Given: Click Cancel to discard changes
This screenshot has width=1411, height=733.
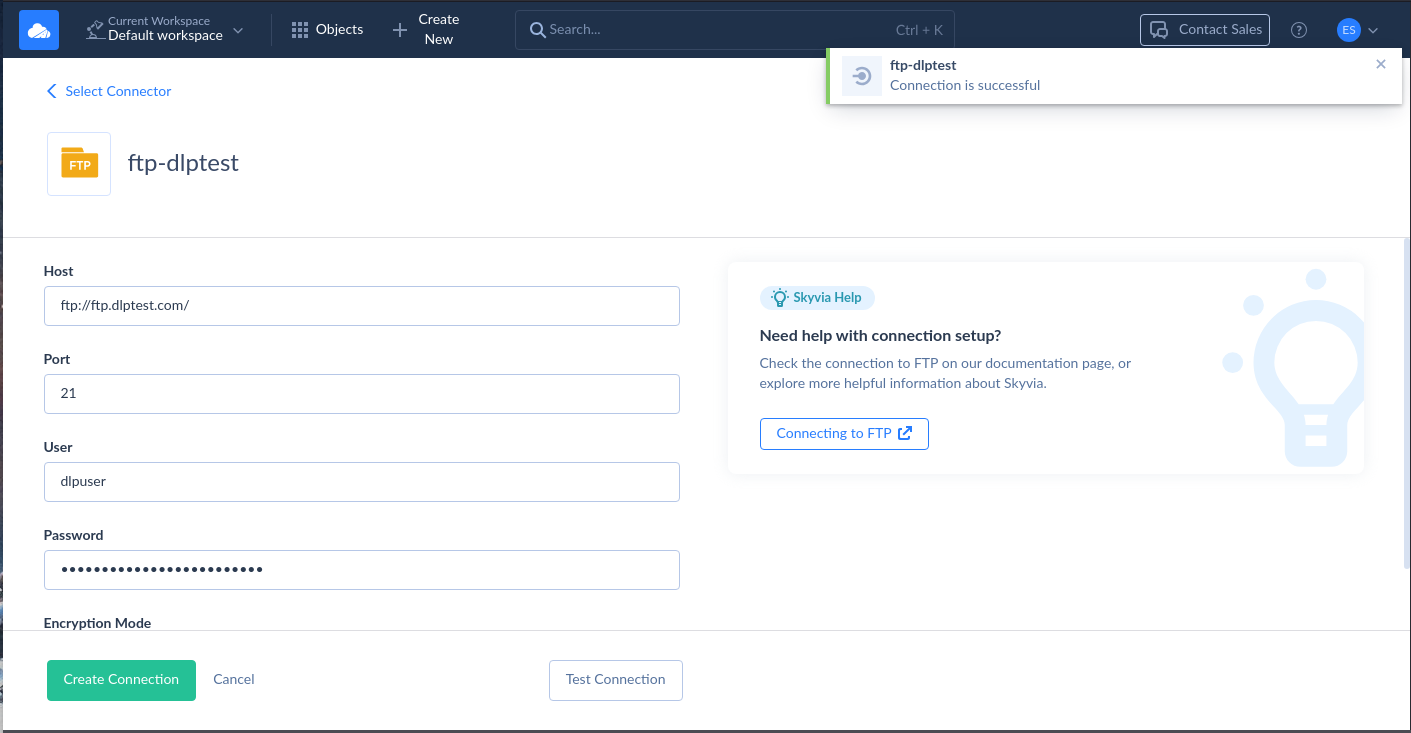Looking at the screenshot, I should coord(233,679).
